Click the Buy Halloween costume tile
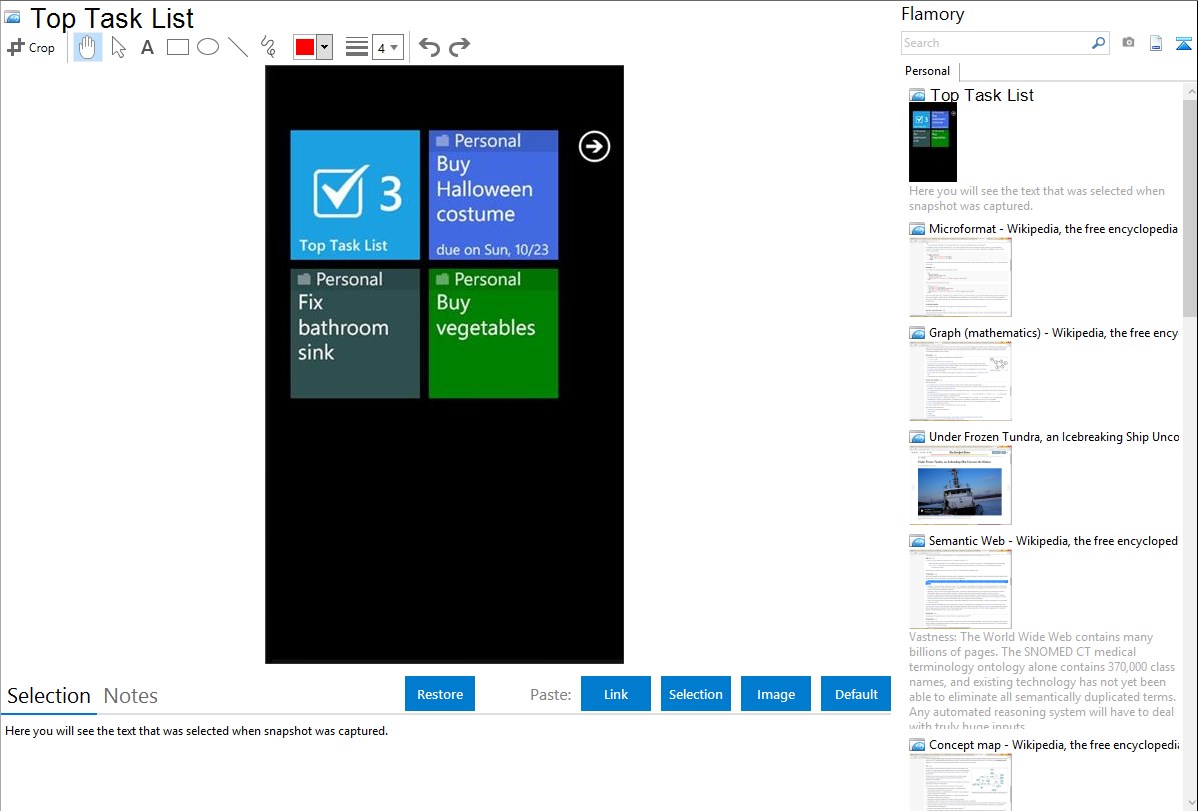The image size is (1198, 811). coord(494,195)
